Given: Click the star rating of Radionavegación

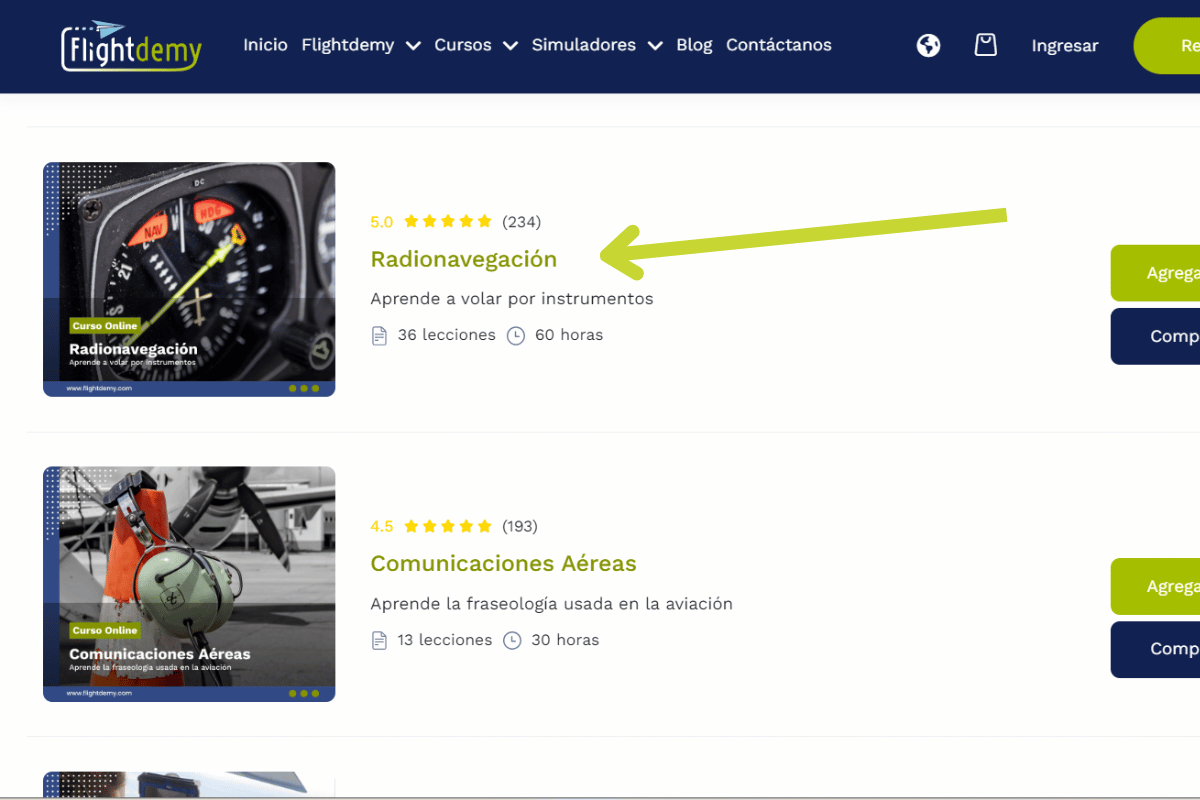Looking at the screenshot, I should [448, 221].
